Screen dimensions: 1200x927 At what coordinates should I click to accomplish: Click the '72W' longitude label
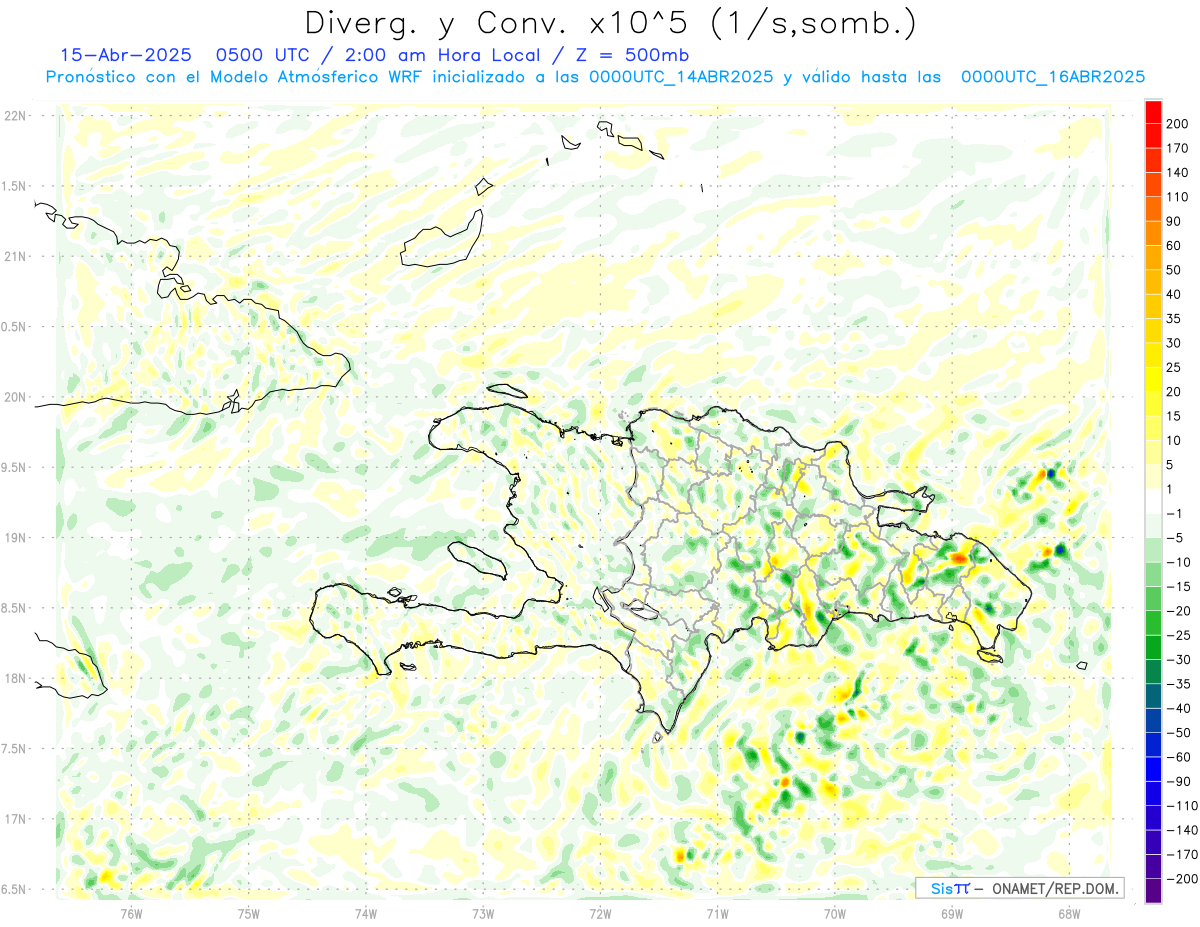click(x=600, y=912)
